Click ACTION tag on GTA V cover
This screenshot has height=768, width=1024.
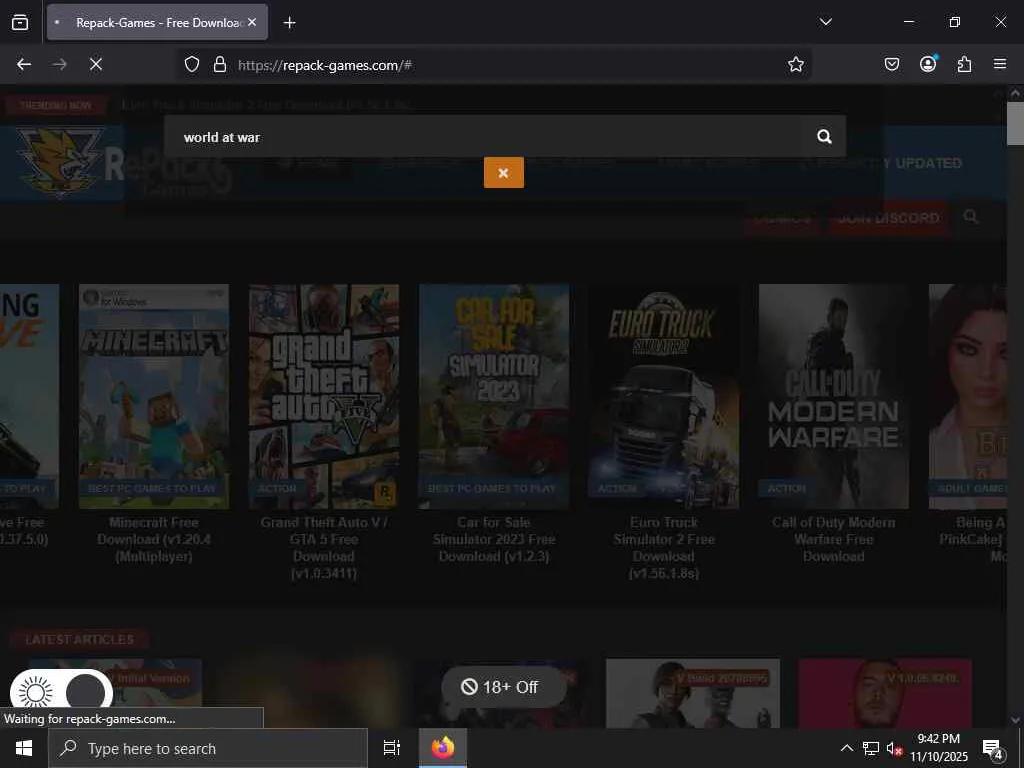click(x=277, y=488)
